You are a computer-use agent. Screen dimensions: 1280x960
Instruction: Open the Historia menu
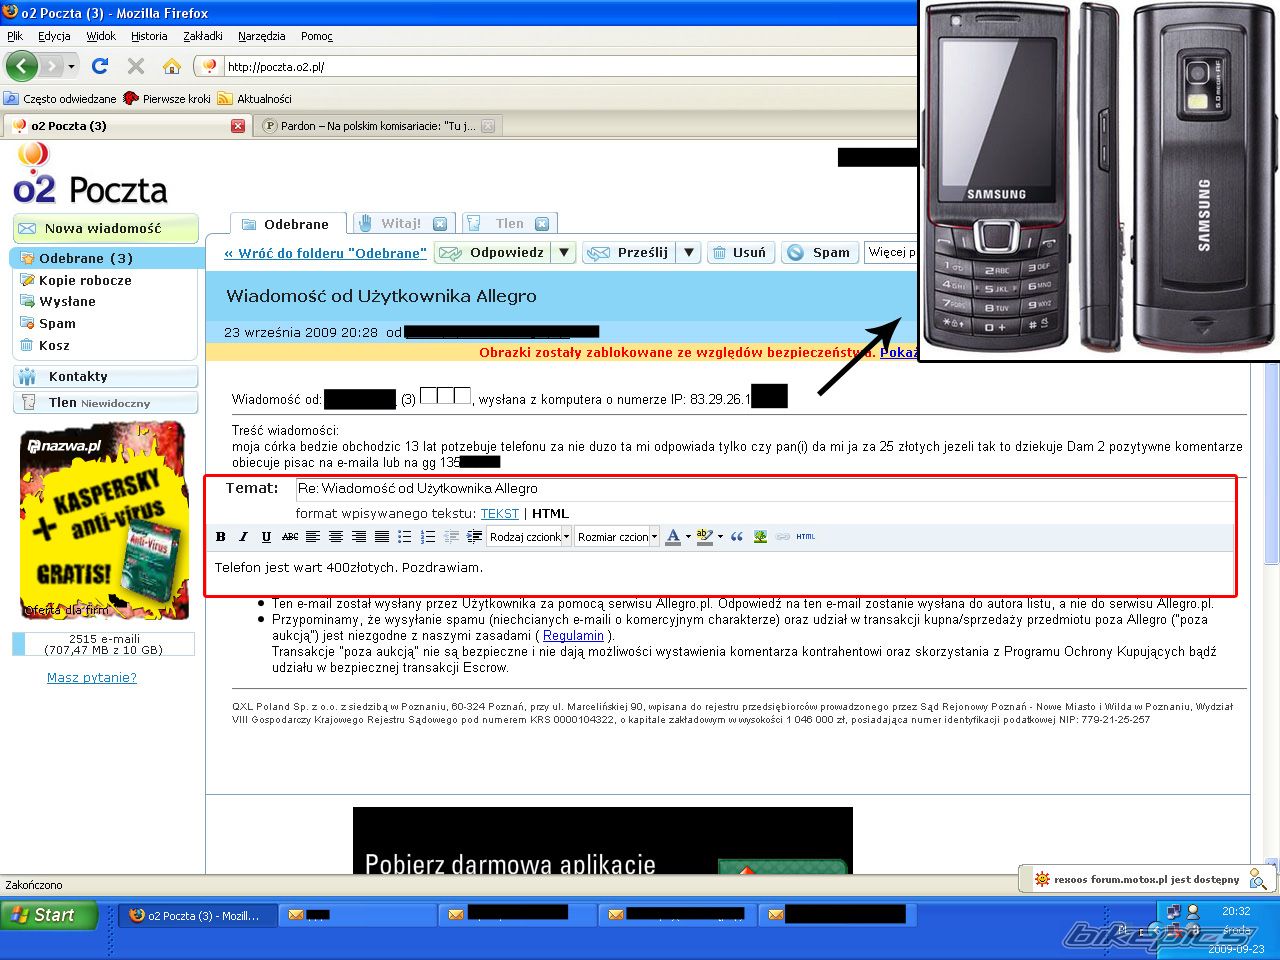149,36
